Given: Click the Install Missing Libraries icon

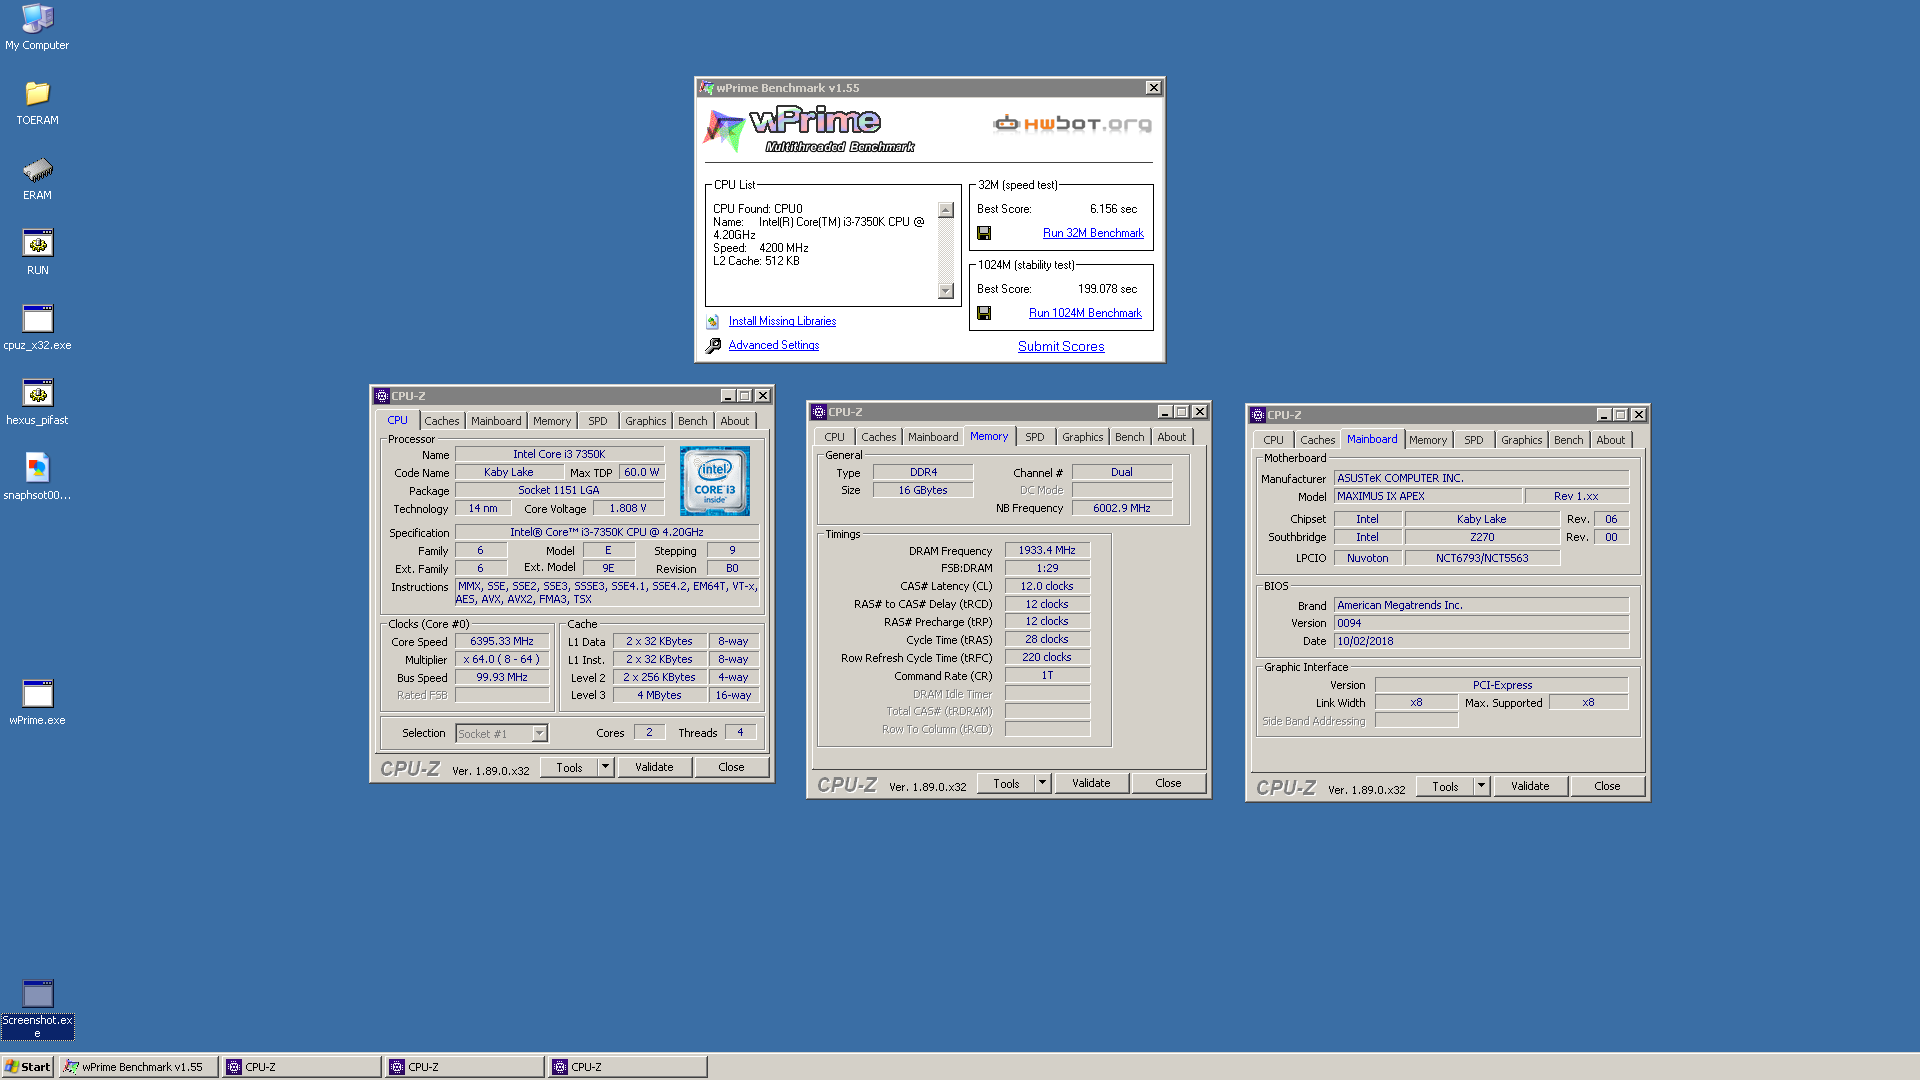Looking at the screenshot, I should tap(713, 322).
